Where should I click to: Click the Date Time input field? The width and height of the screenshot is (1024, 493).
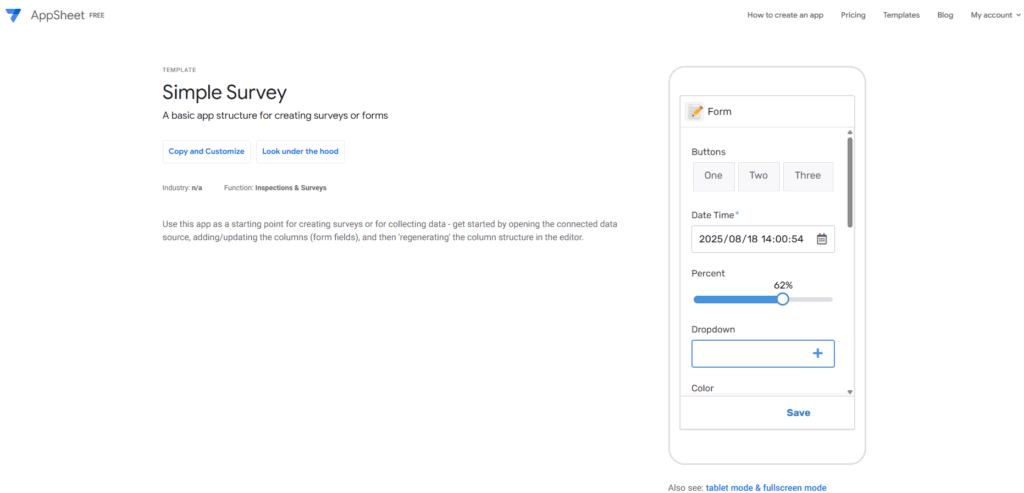pyautogui.click(x=752, y=239)
